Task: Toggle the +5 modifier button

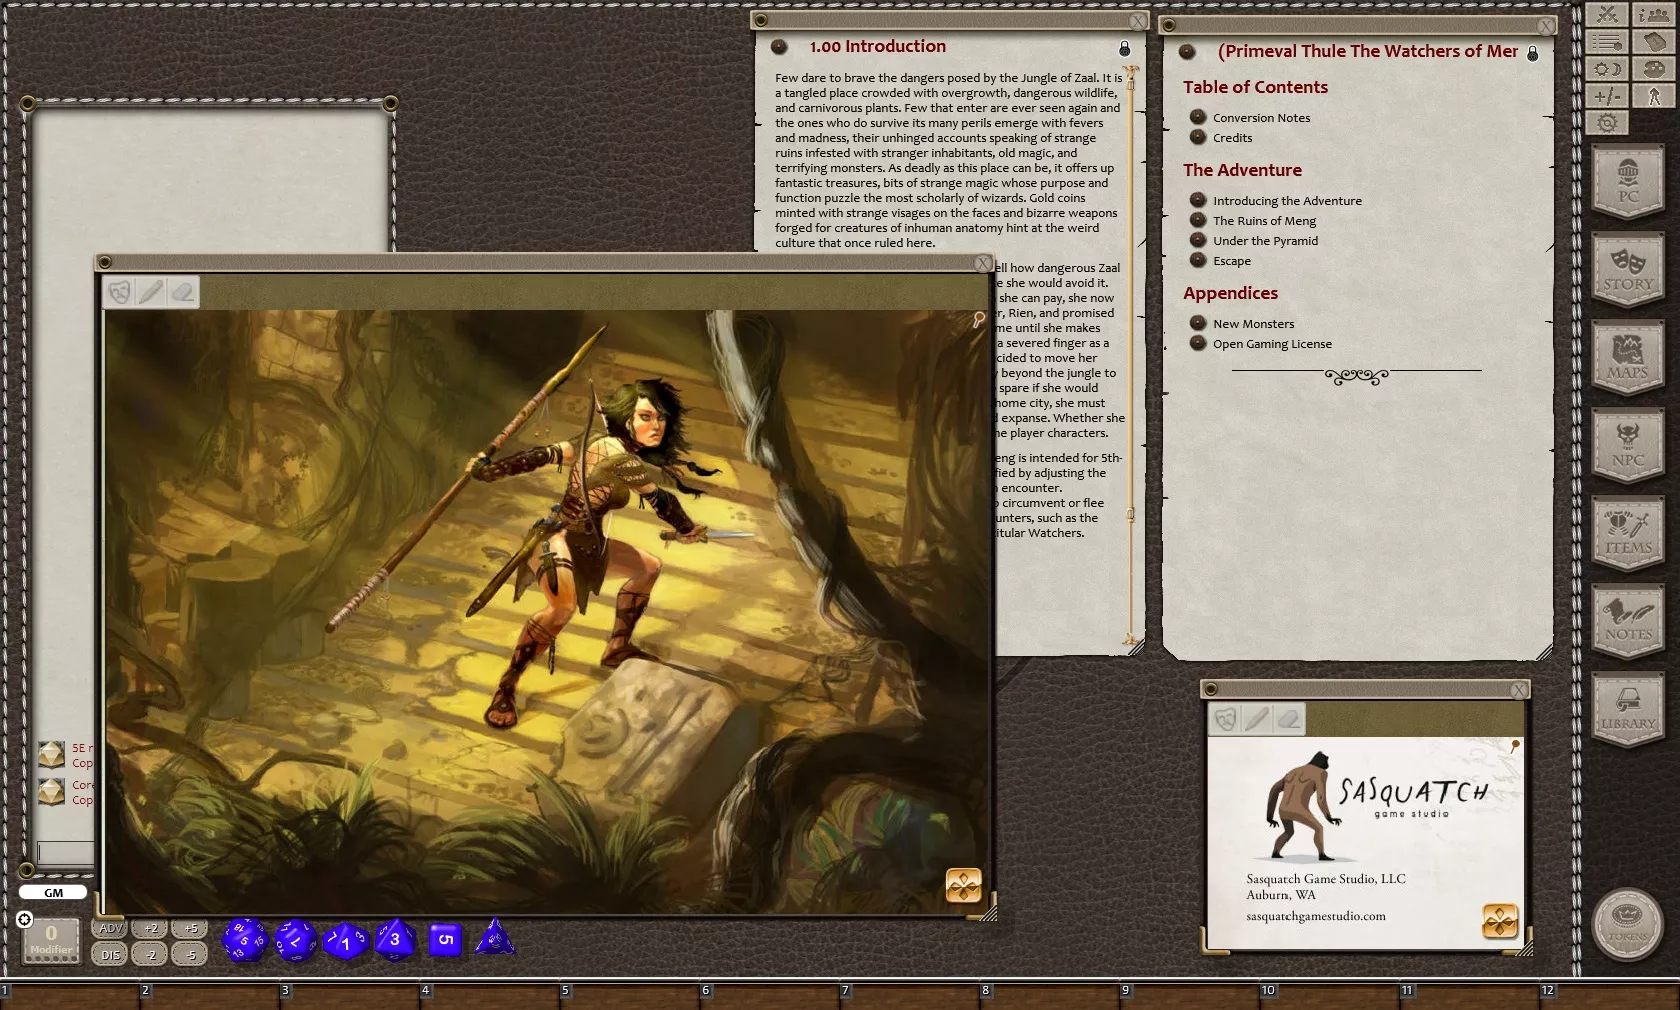Action: (191, 928)
